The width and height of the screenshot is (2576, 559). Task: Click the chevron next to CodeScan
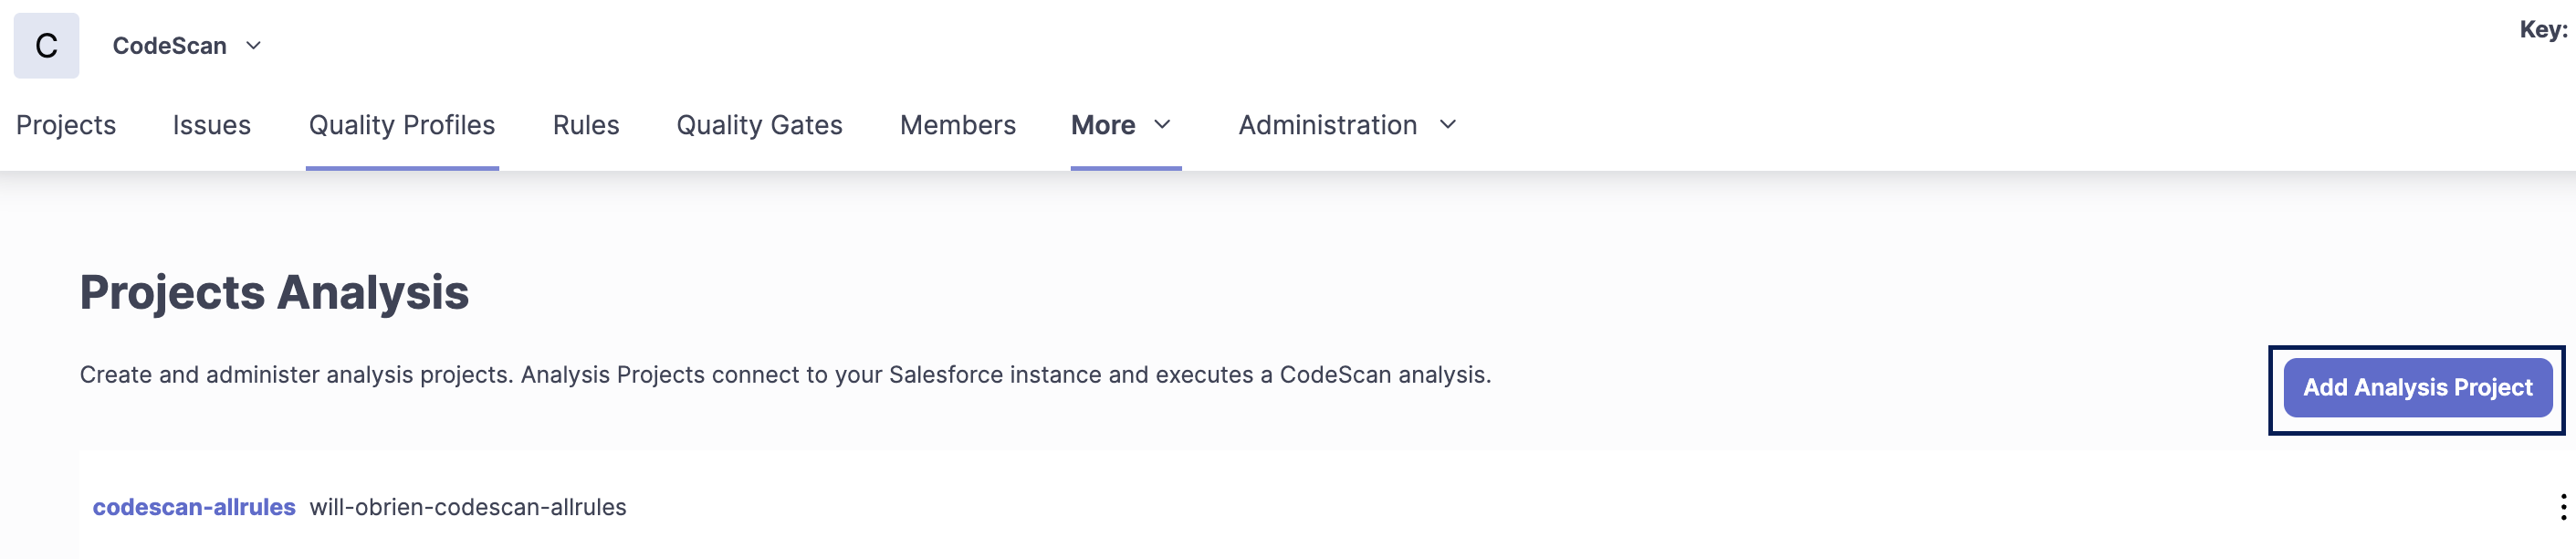[x=254, y=46]
